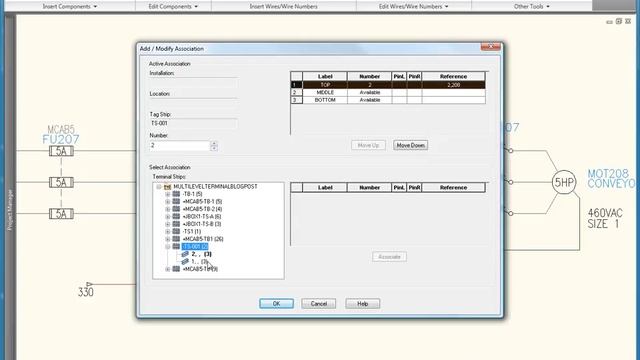Select terminal icon for 1,, (3) entry
Image resolution: width=640 pixels, height=360 pixels.
[185, 261]
